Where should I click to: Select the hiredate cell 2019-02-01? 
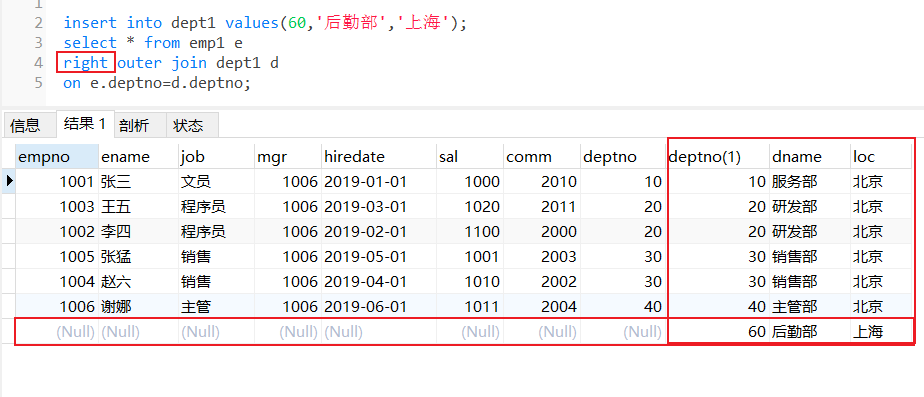[x=378, y=231]
